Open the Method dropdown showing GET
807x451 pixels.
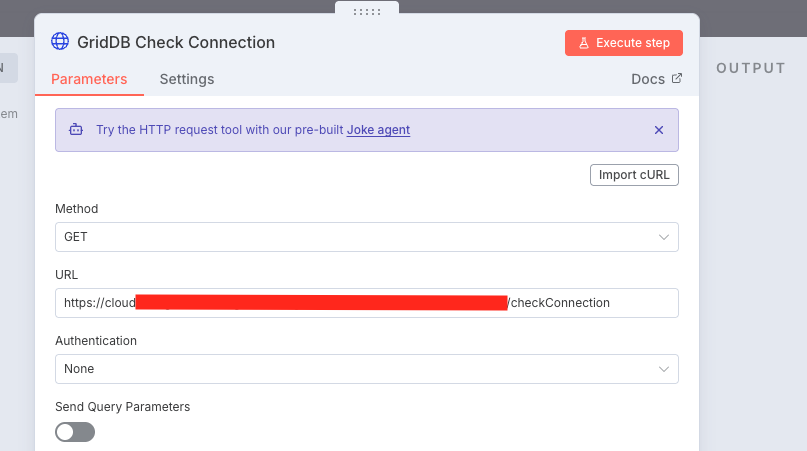(x=367, y=237)
